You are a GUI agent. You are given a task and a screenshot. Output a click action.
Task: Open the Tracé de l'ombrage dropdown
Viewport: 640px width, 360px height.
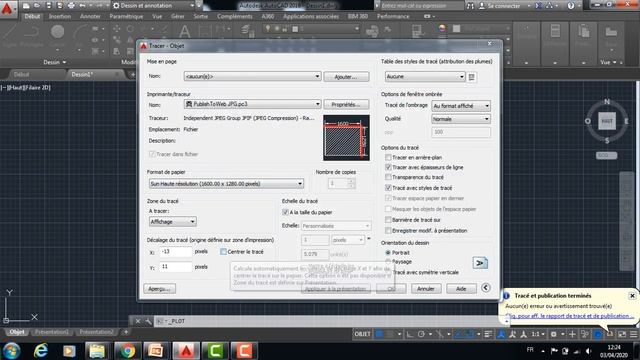click(x=460, y=106)
